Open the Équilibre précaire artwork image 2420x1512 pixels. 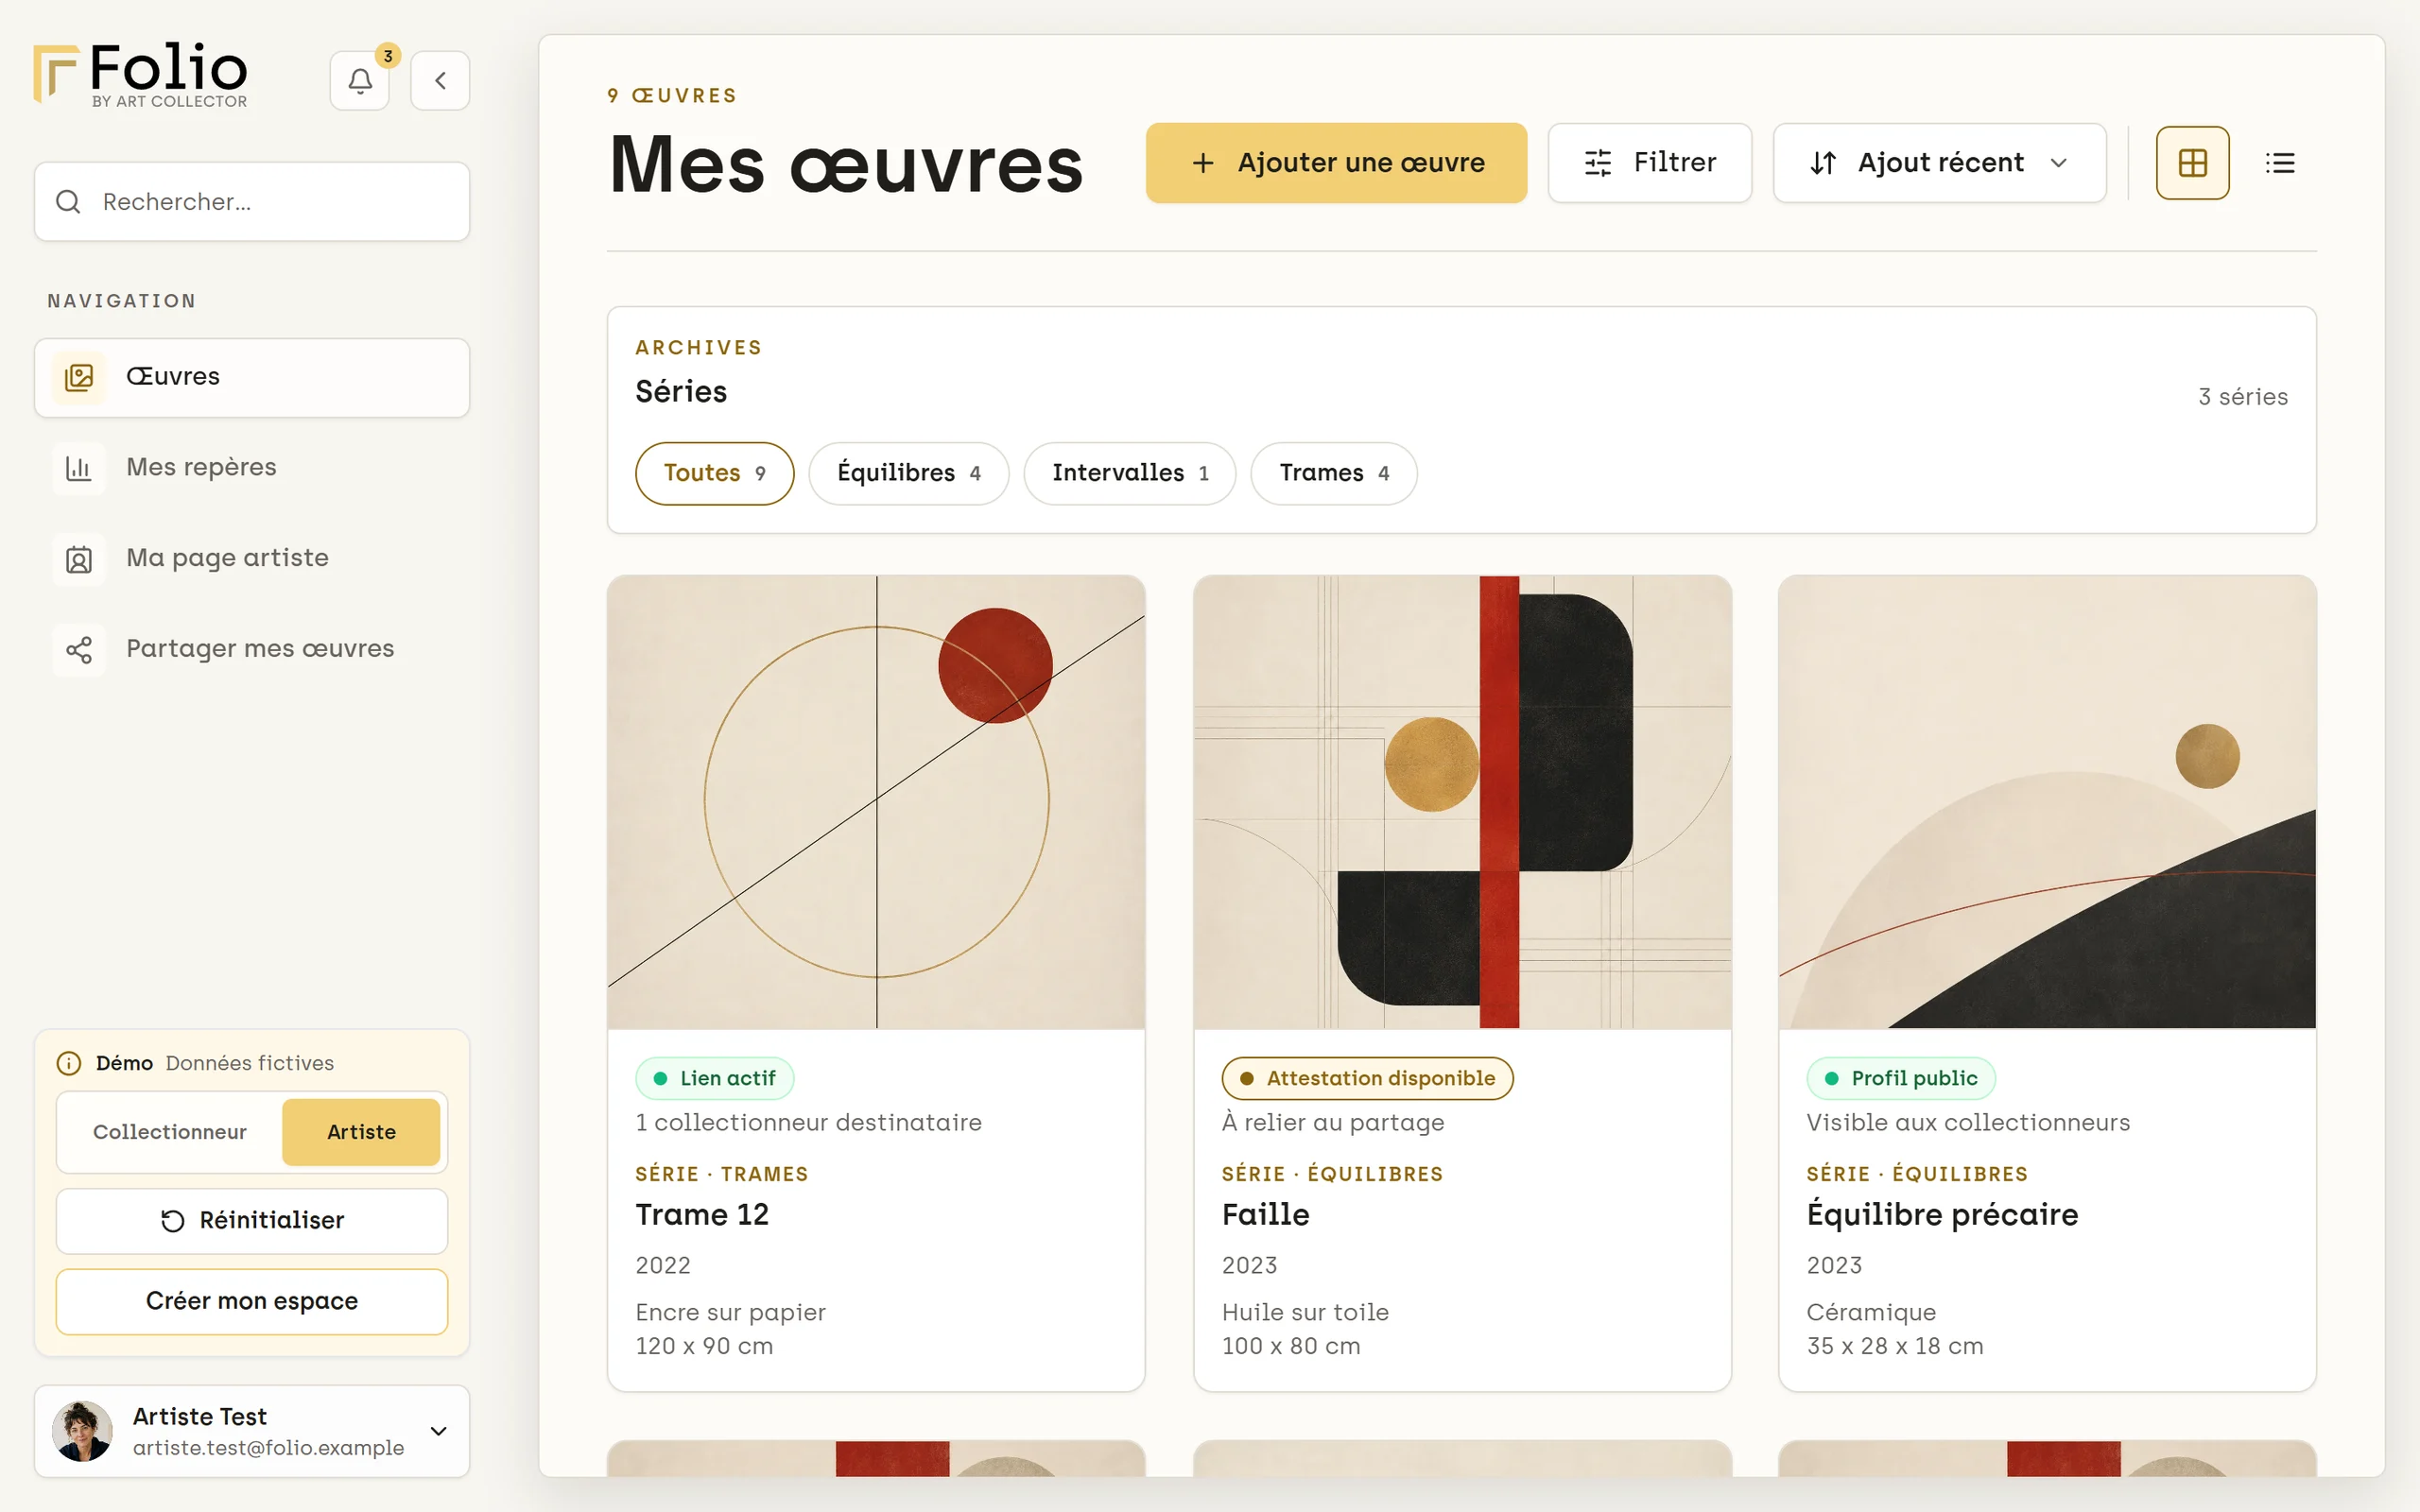coord(2047,802)
